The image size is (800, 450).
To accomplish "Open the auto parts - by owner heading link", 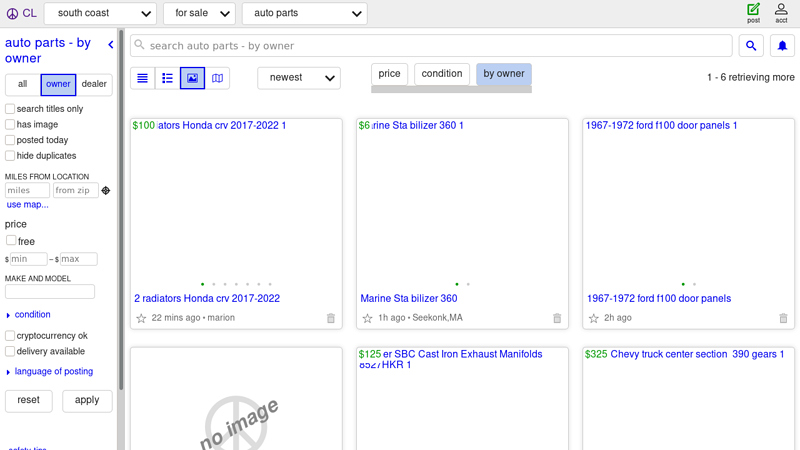I will pyautogui.click(x=48, y=51).
